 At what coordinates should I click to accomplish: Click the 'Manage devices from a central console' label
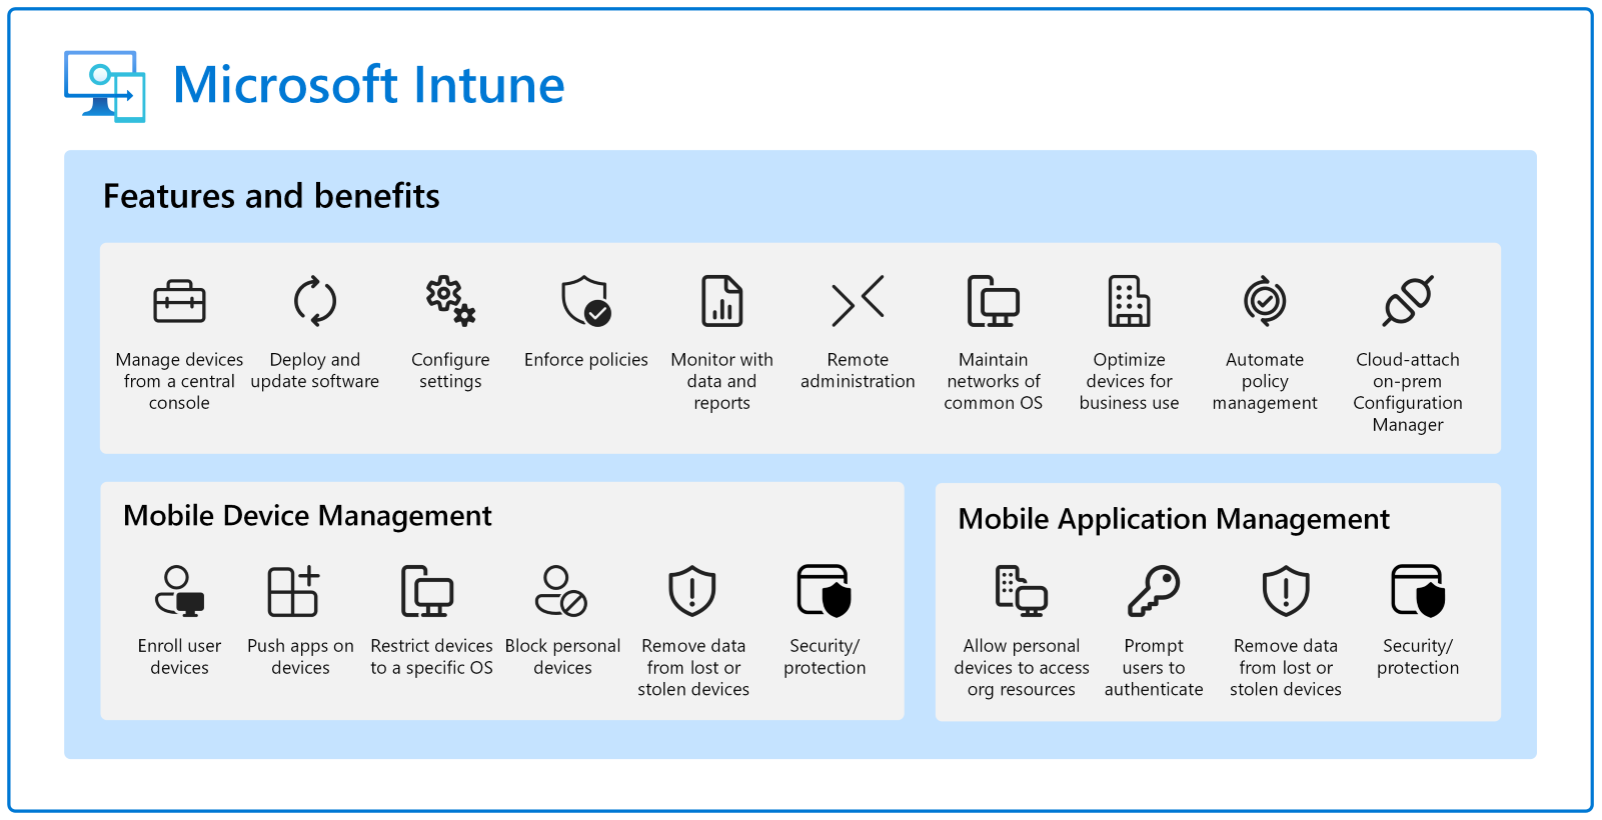pos(179,381)
